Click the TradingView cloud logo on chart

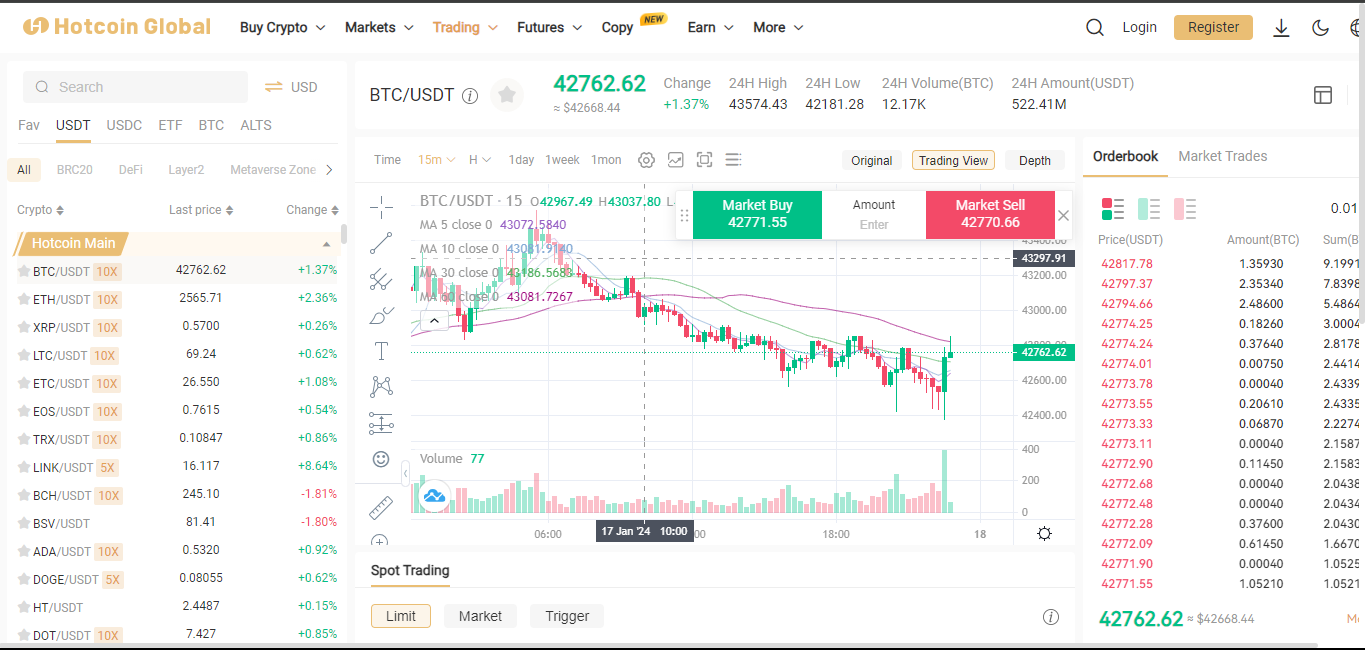click(x=434, y=495)
